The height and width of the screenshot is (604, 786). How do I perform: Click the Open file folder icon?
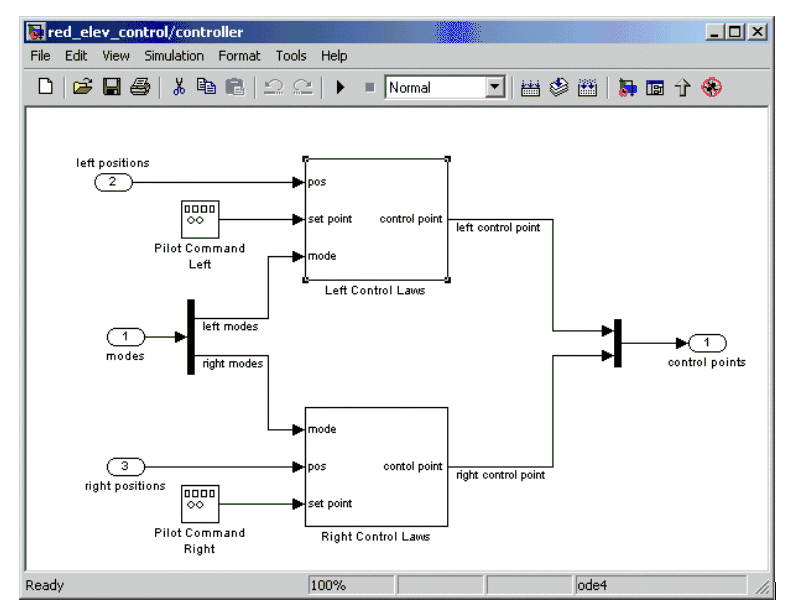pos(83,88)
